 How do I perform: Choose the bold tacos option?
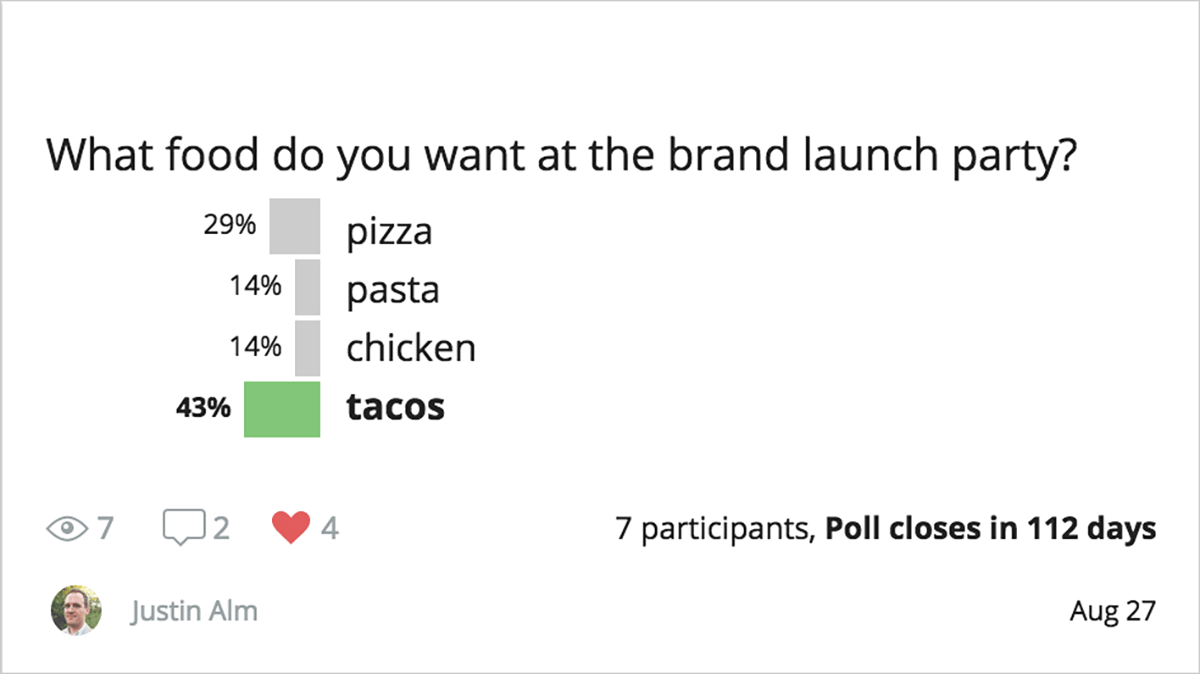pyautogui.click(x=396, y=408)
